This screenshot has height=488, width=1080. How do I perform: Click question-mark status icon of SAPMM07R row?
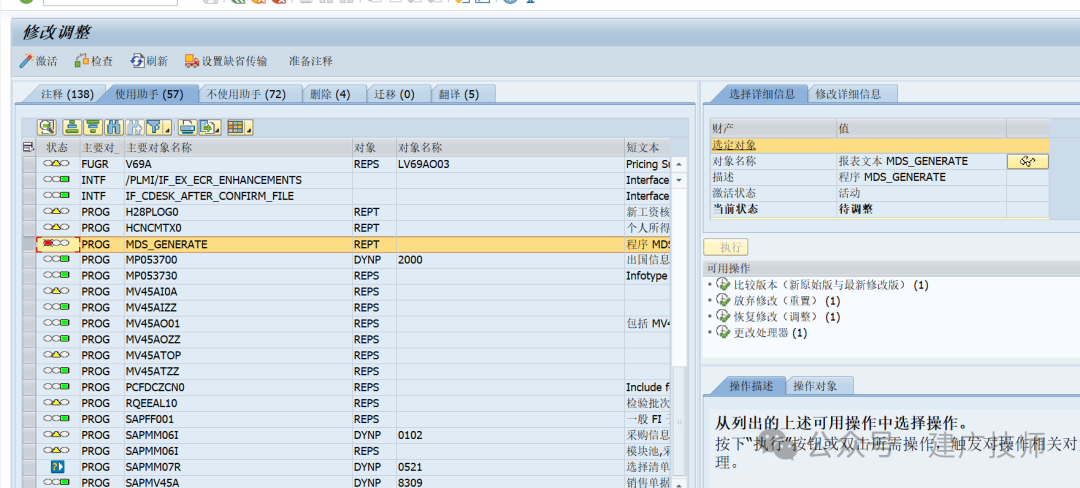pyautogui.click(x=56, y=467)
